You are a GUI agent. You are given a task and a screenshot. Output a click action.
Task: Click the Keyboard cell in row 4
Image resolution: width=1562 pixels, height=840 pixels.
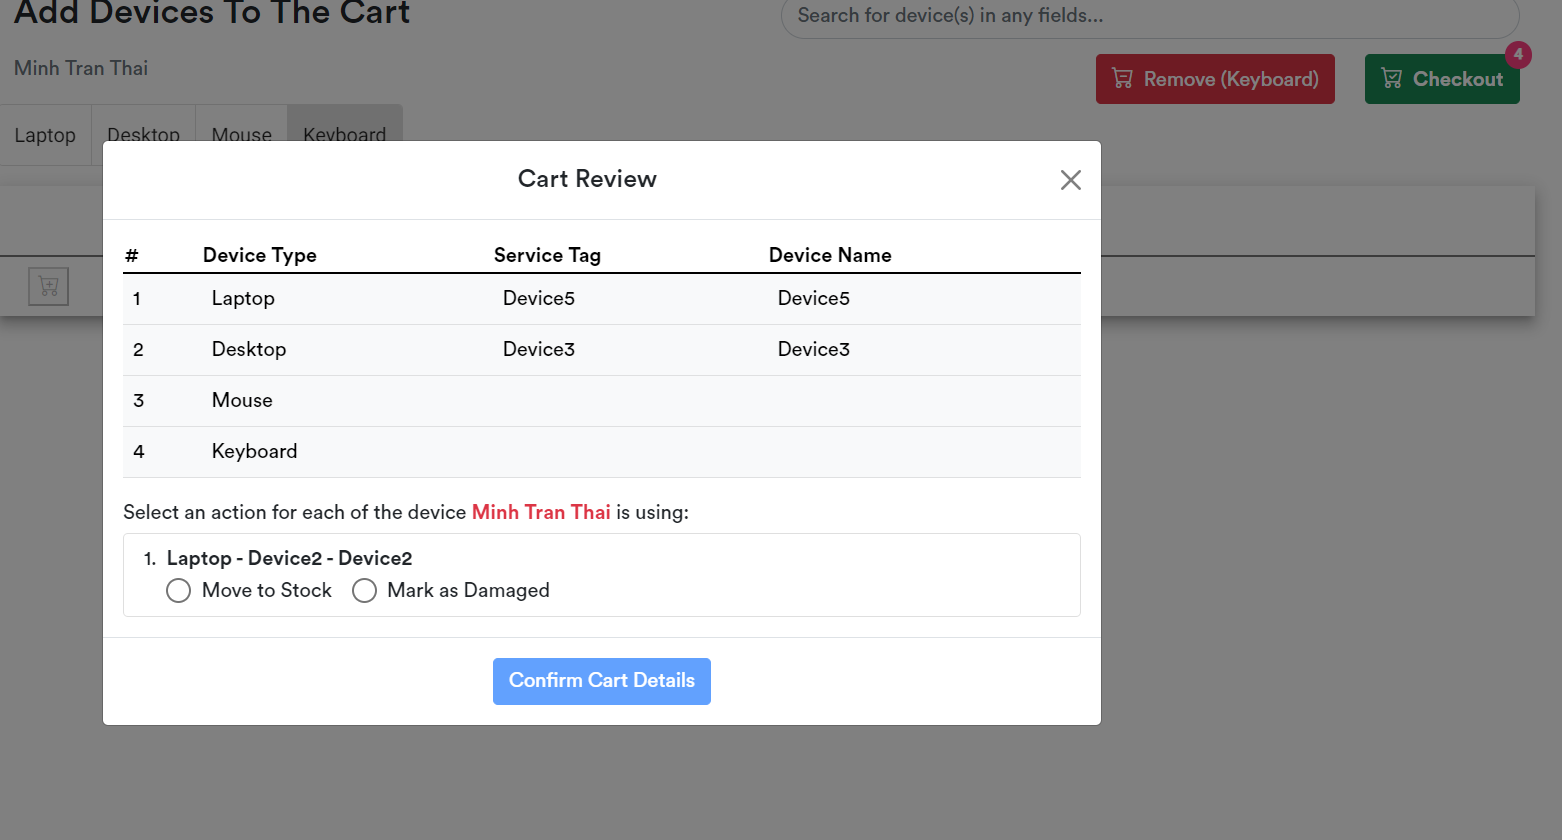point(254,451)
